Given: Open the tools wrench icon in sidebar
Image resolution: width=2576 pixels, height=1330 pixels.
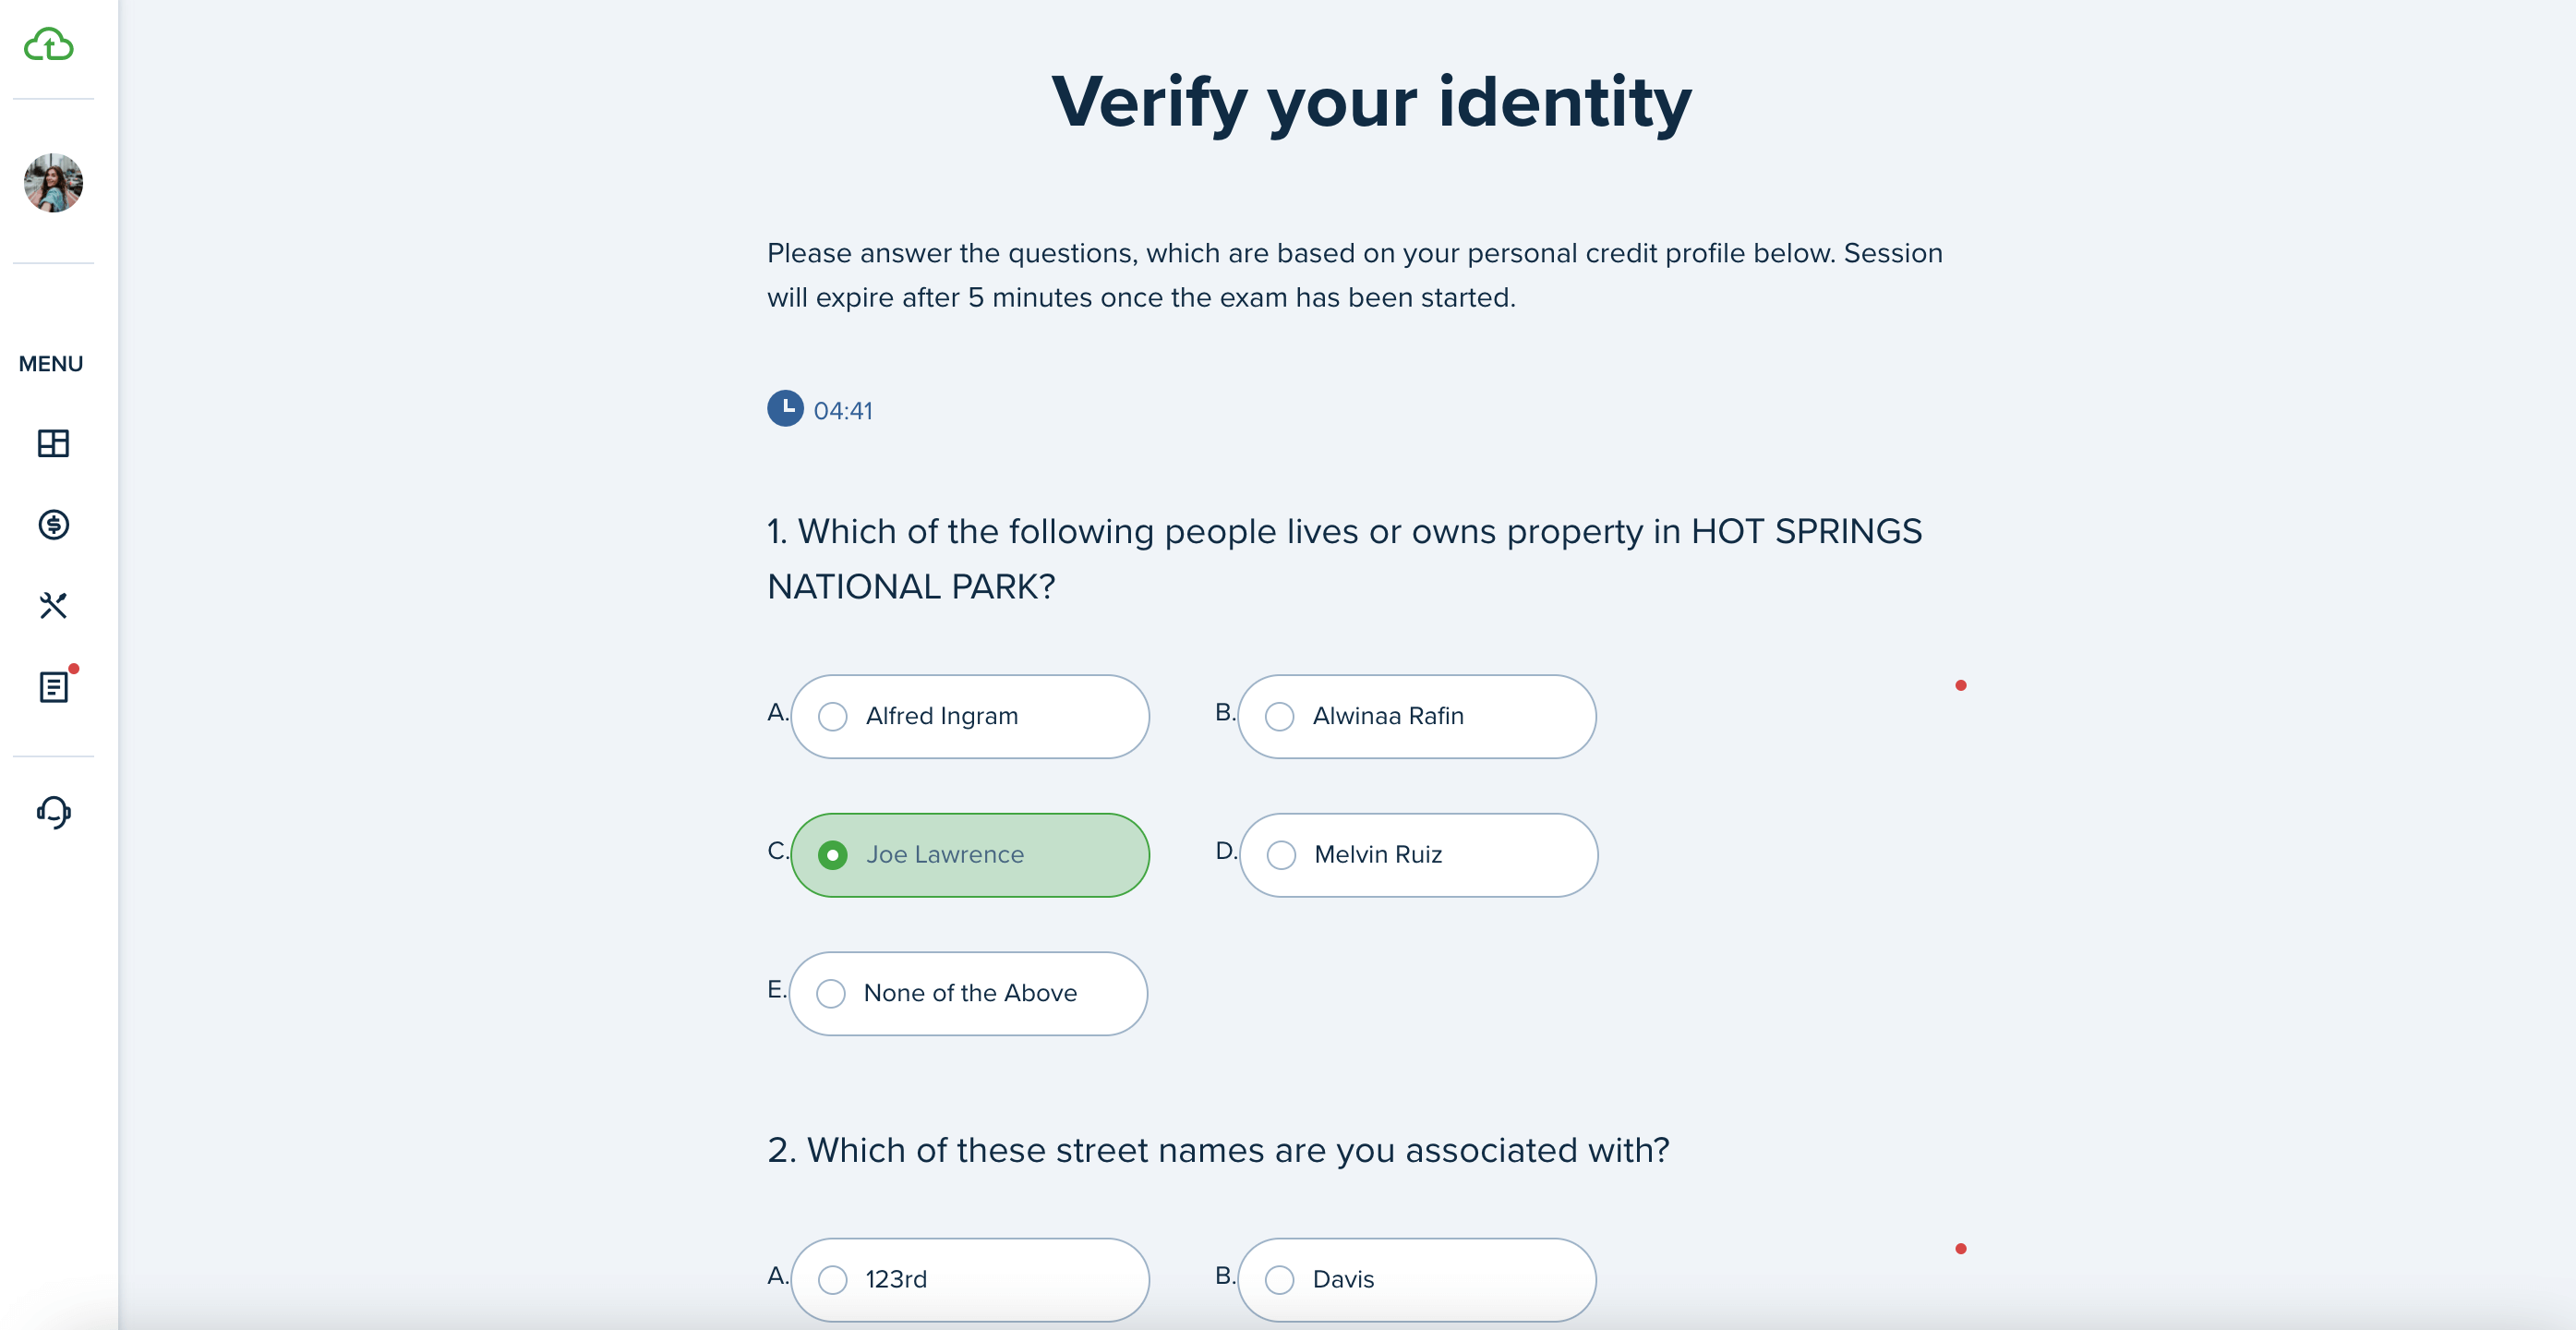Looking at the screenshot, I should (53, 605).
